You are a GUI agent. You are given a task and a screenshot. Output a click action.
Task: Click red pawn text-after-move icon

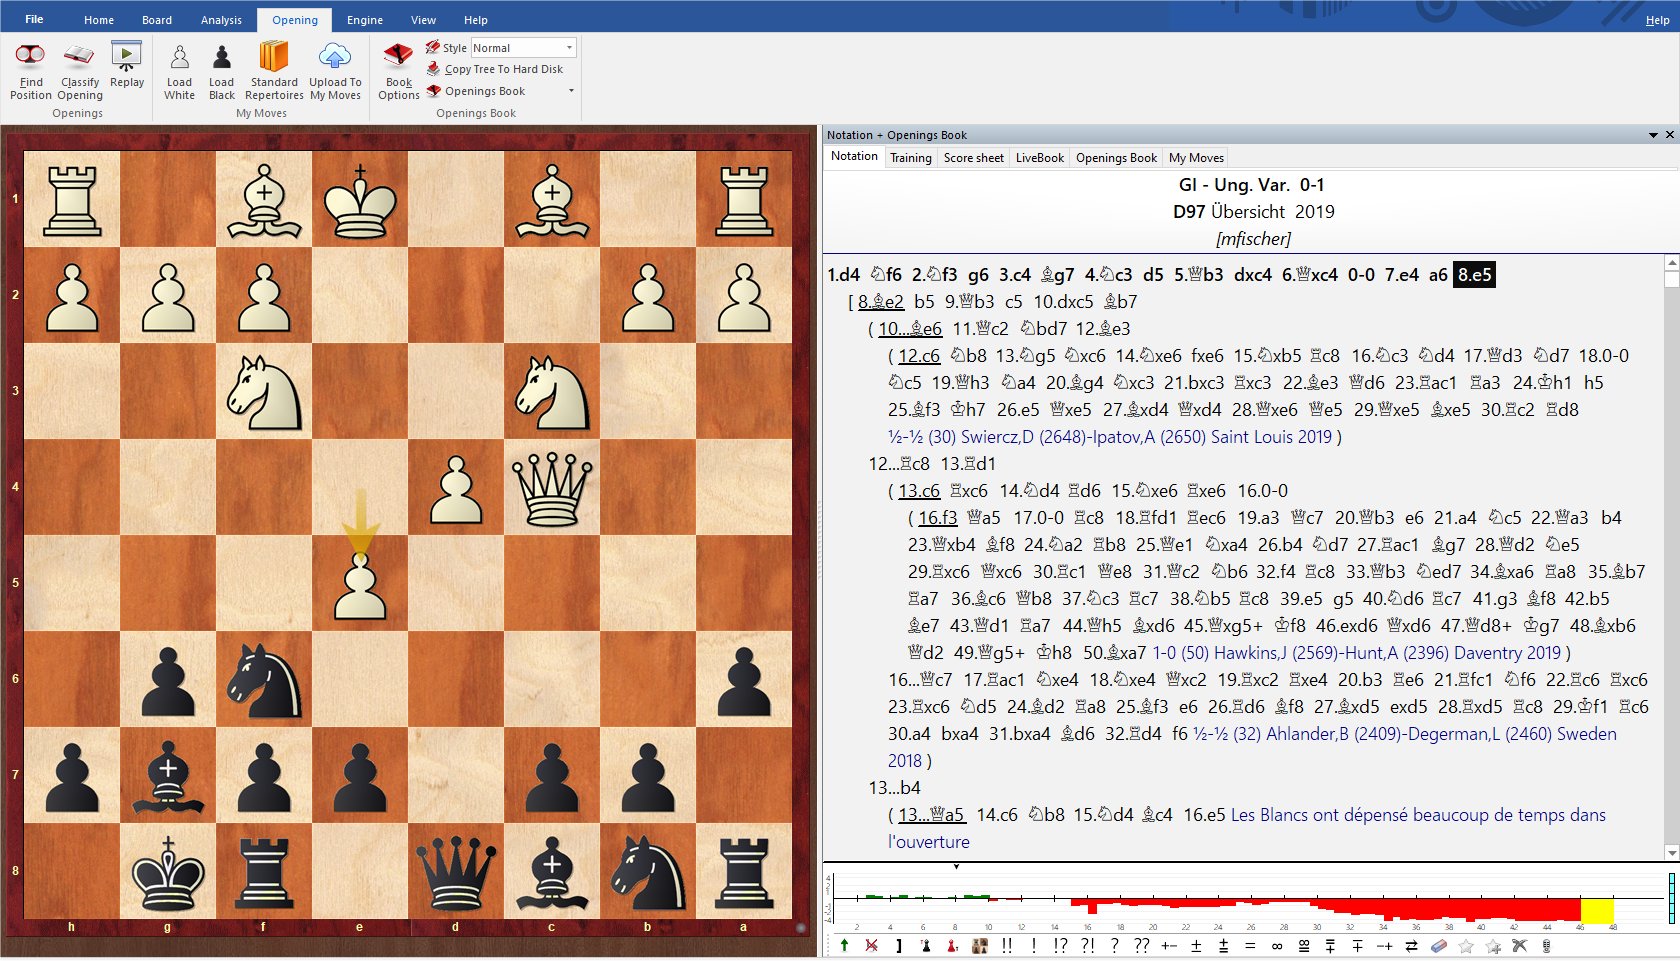[952, 945]
